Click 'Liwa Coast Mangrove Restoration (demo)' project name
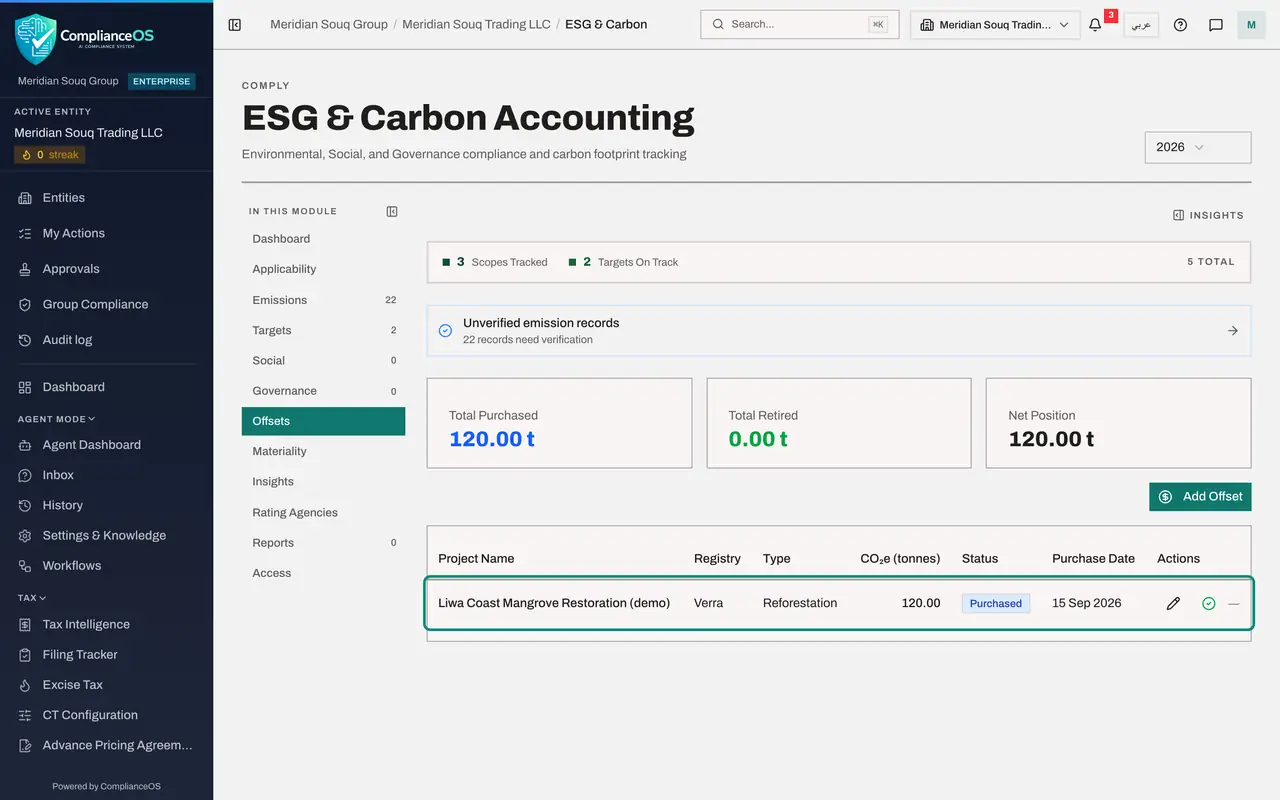This screenshot has height=800, width=1280. coord(554,603)
